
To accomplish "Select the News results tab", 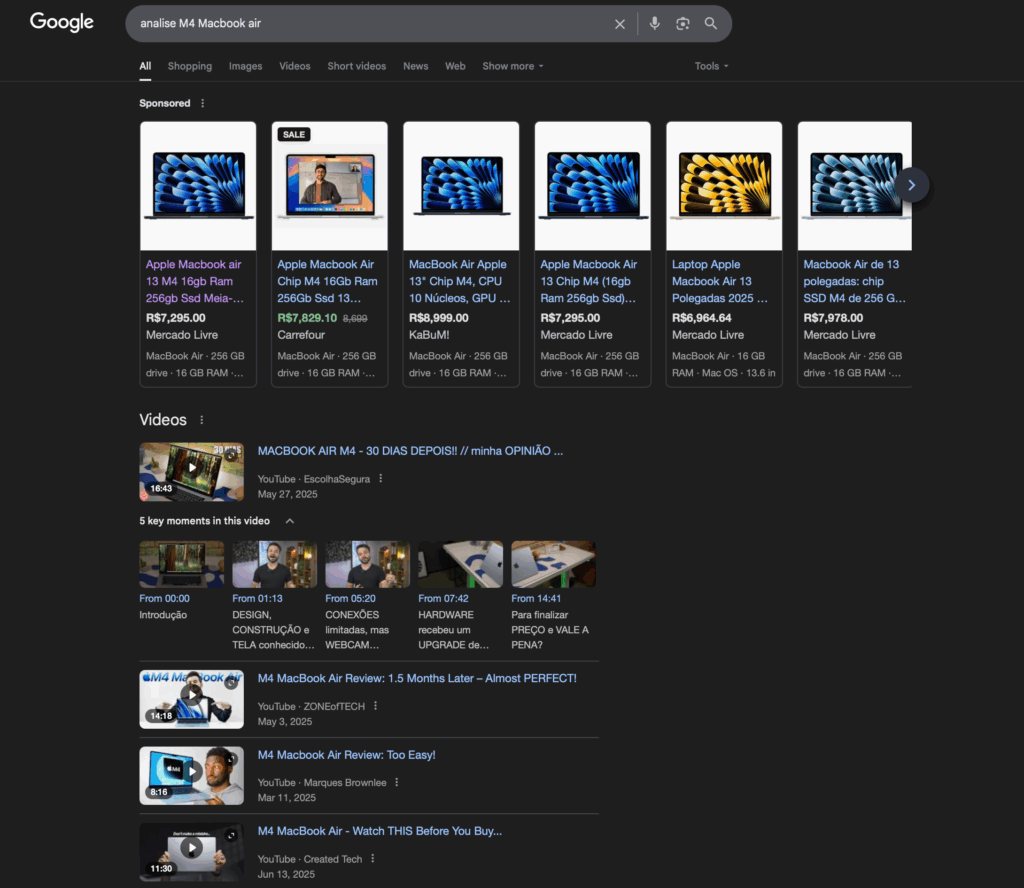I will (x=415, y=66).
